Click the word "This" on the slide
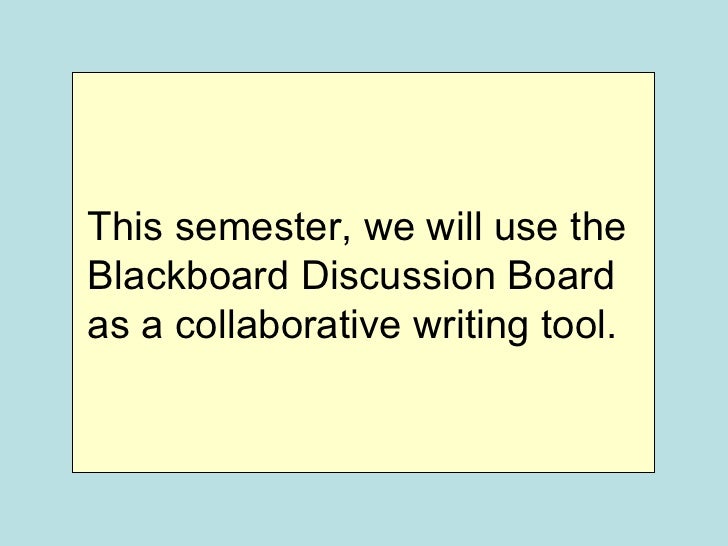 [125, 227]
